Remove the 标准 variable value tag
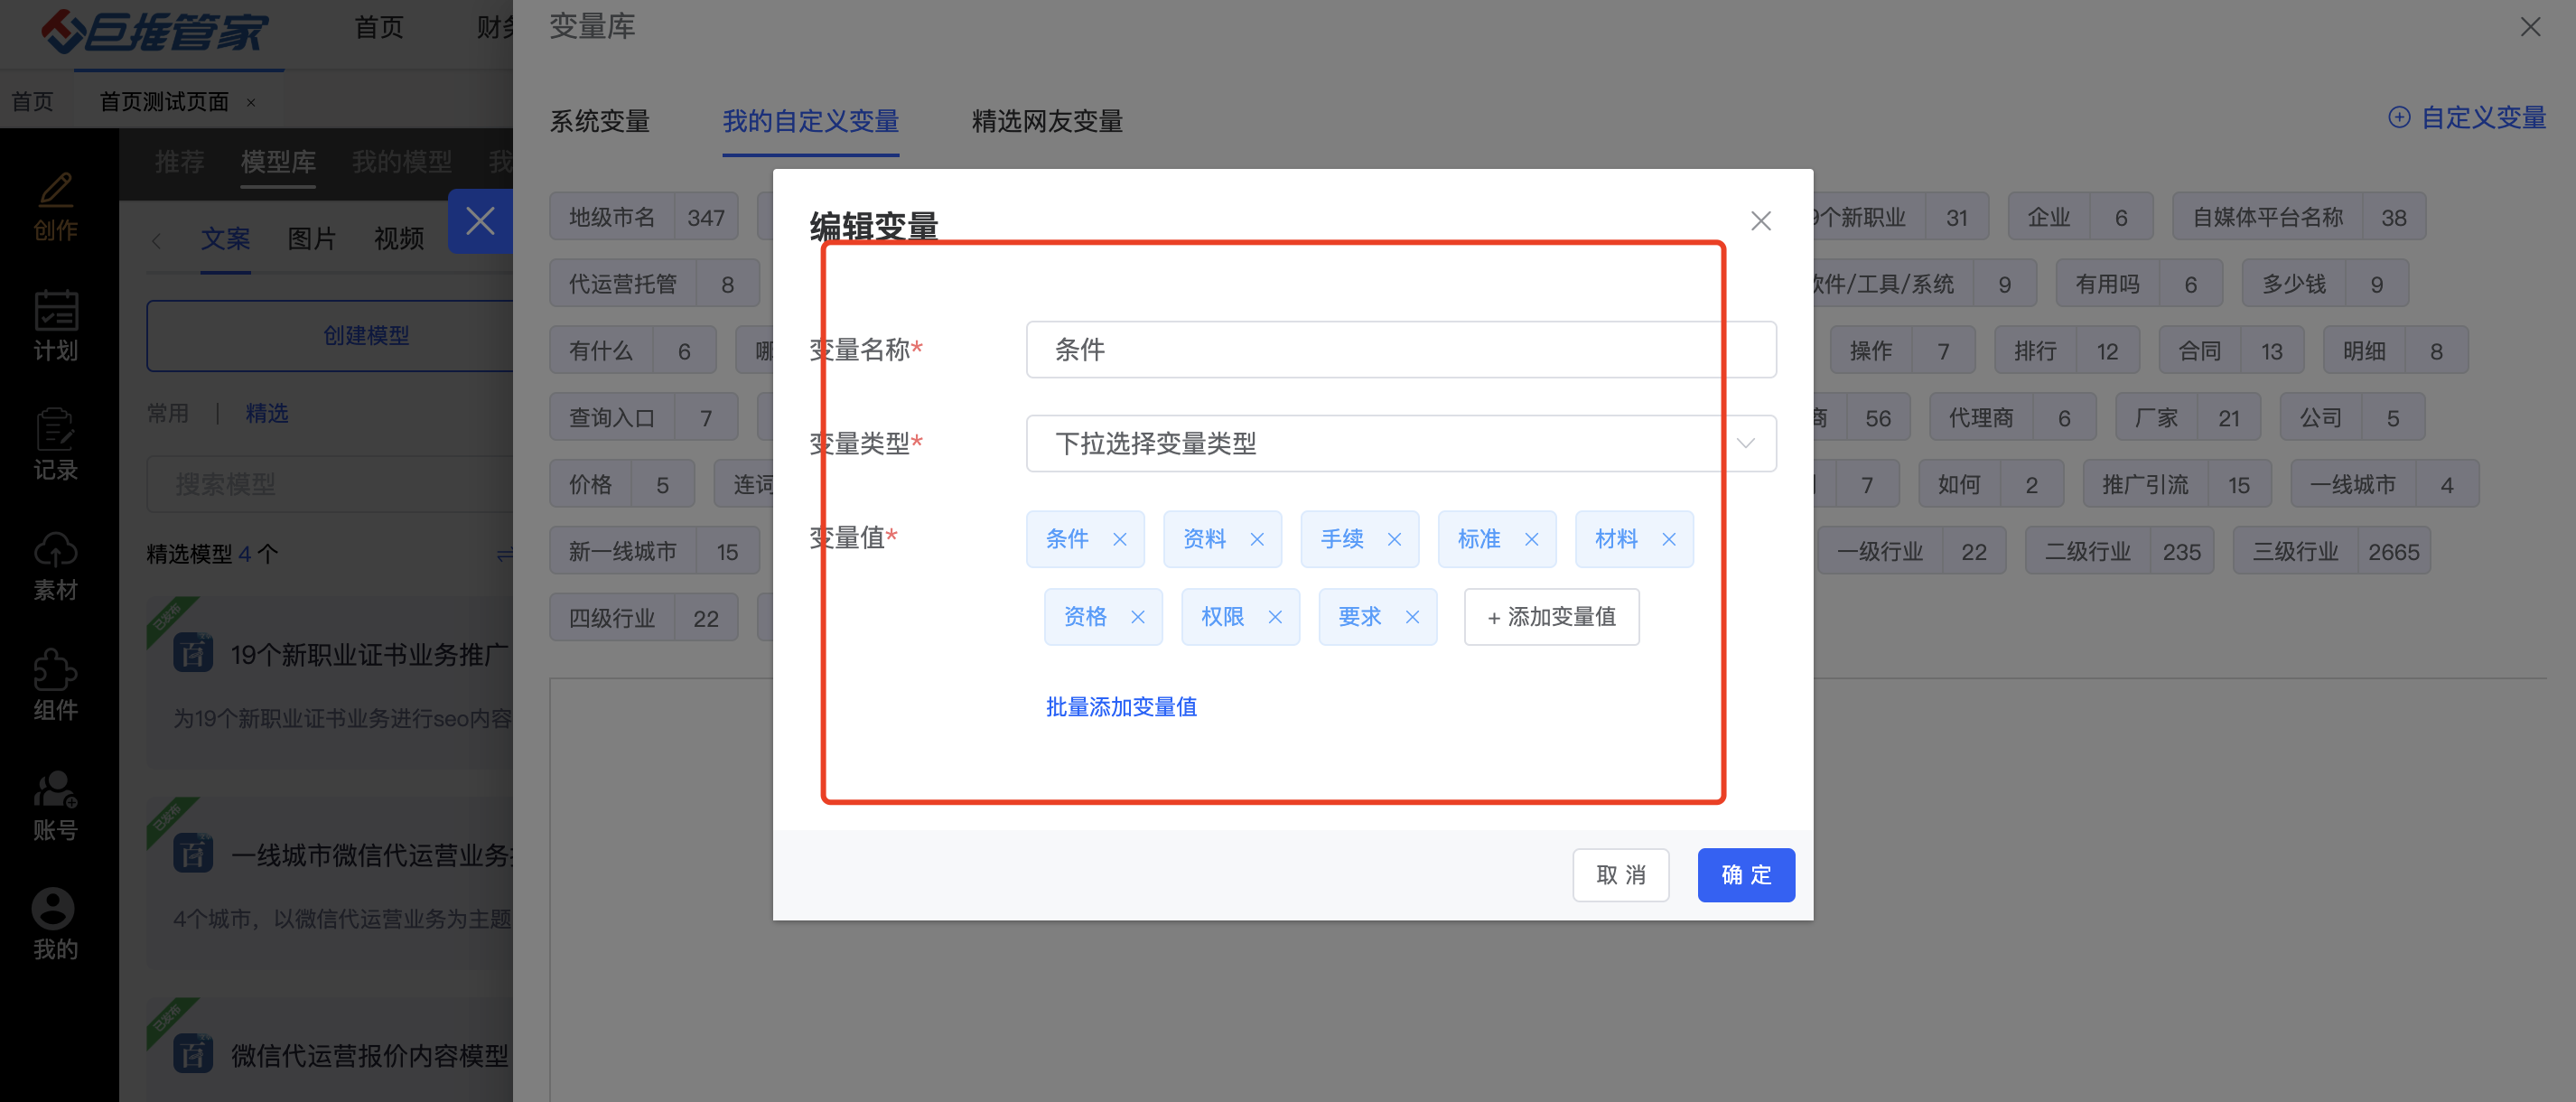The image size is (2576, 1102). click(x=1531, y=540)
